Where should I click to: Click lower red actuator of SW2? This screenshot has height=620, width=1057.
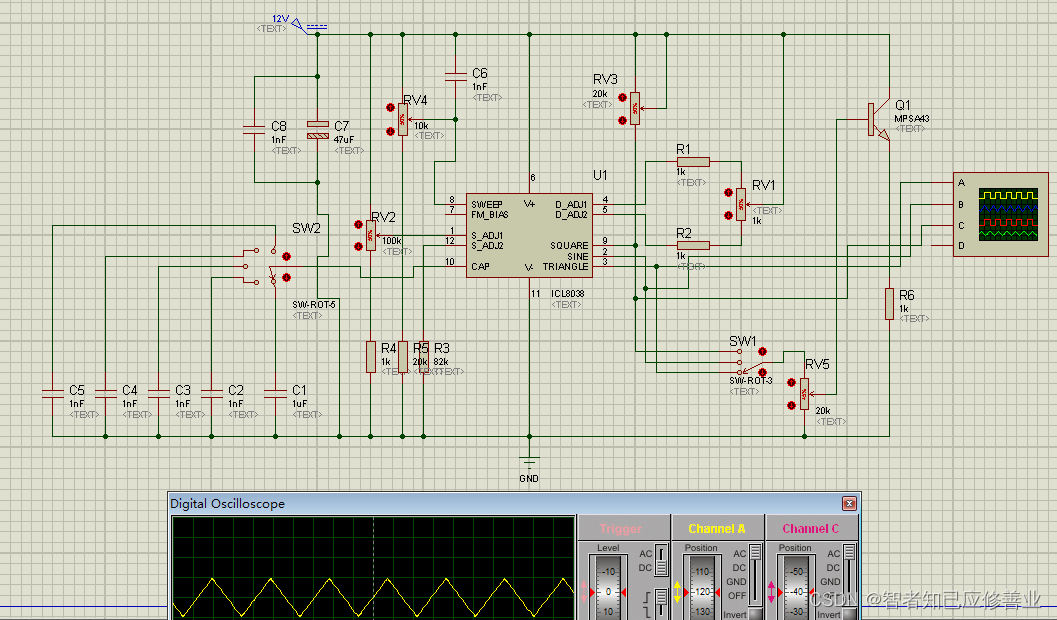click(x=286, y=277)
